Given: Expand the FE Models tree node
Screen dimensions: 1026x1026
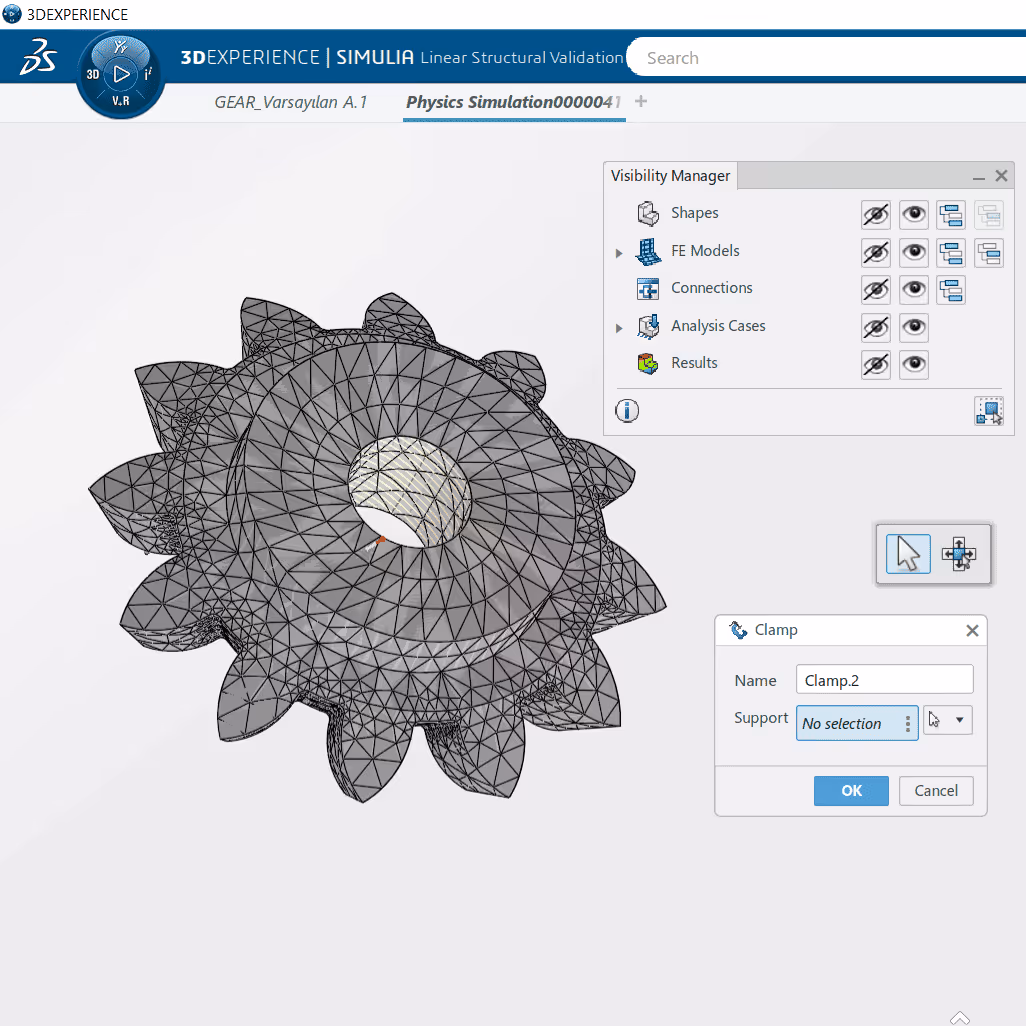Looking at the screenshot, I should pos(619,253).
